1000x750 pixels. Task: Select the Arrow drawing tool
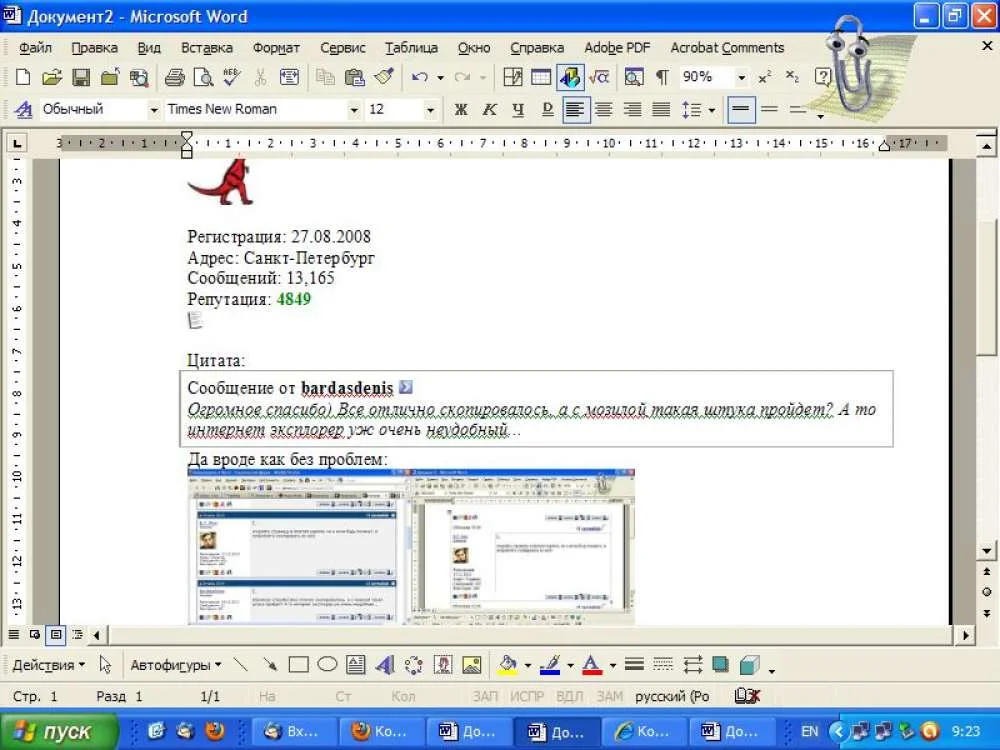tap(270, 665)
